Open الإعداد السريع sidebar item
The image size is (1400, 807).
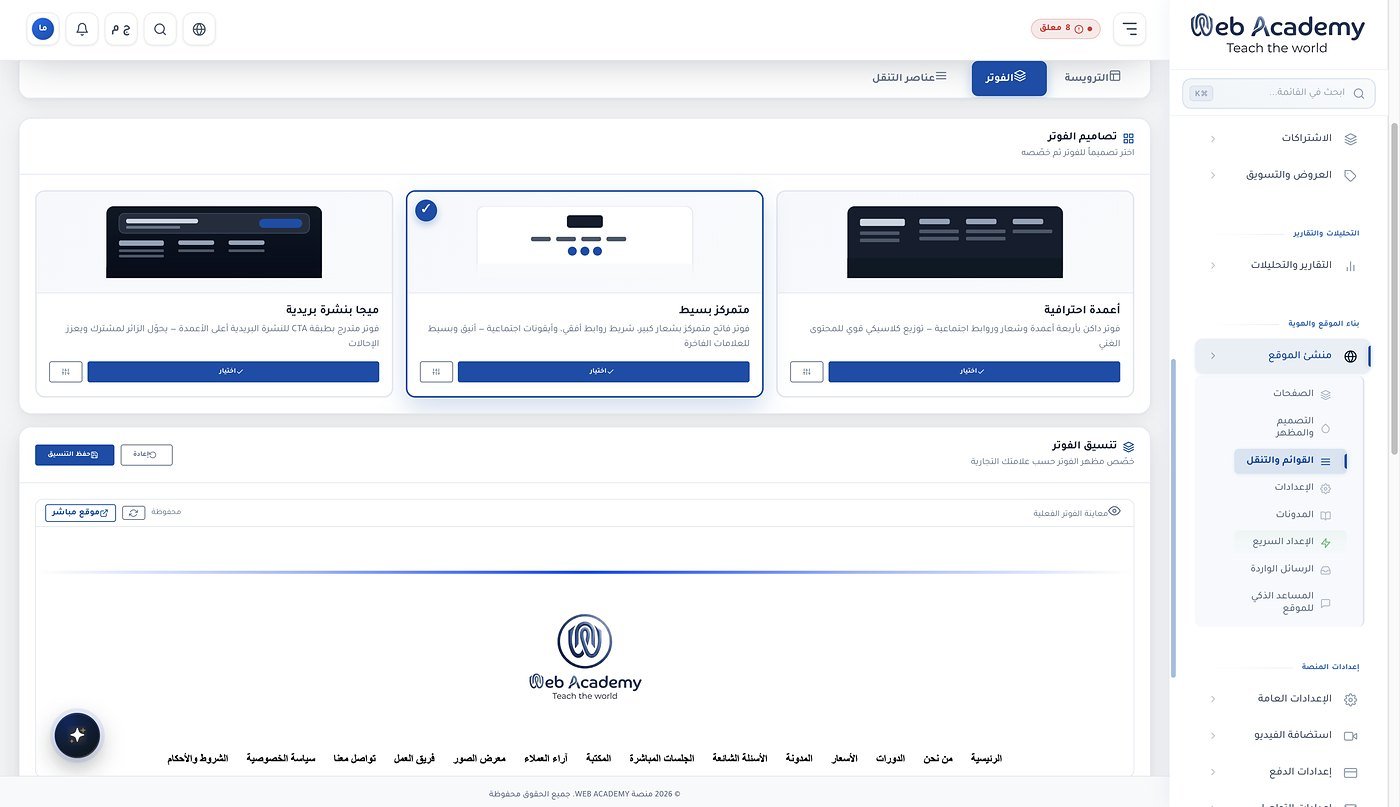click(1291, 542)
